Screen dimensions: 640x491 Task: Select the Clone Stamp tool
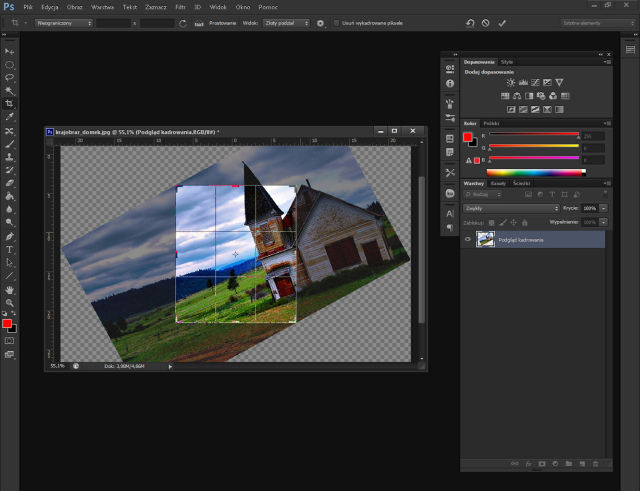pyautogui.click(x=9, y=157)
